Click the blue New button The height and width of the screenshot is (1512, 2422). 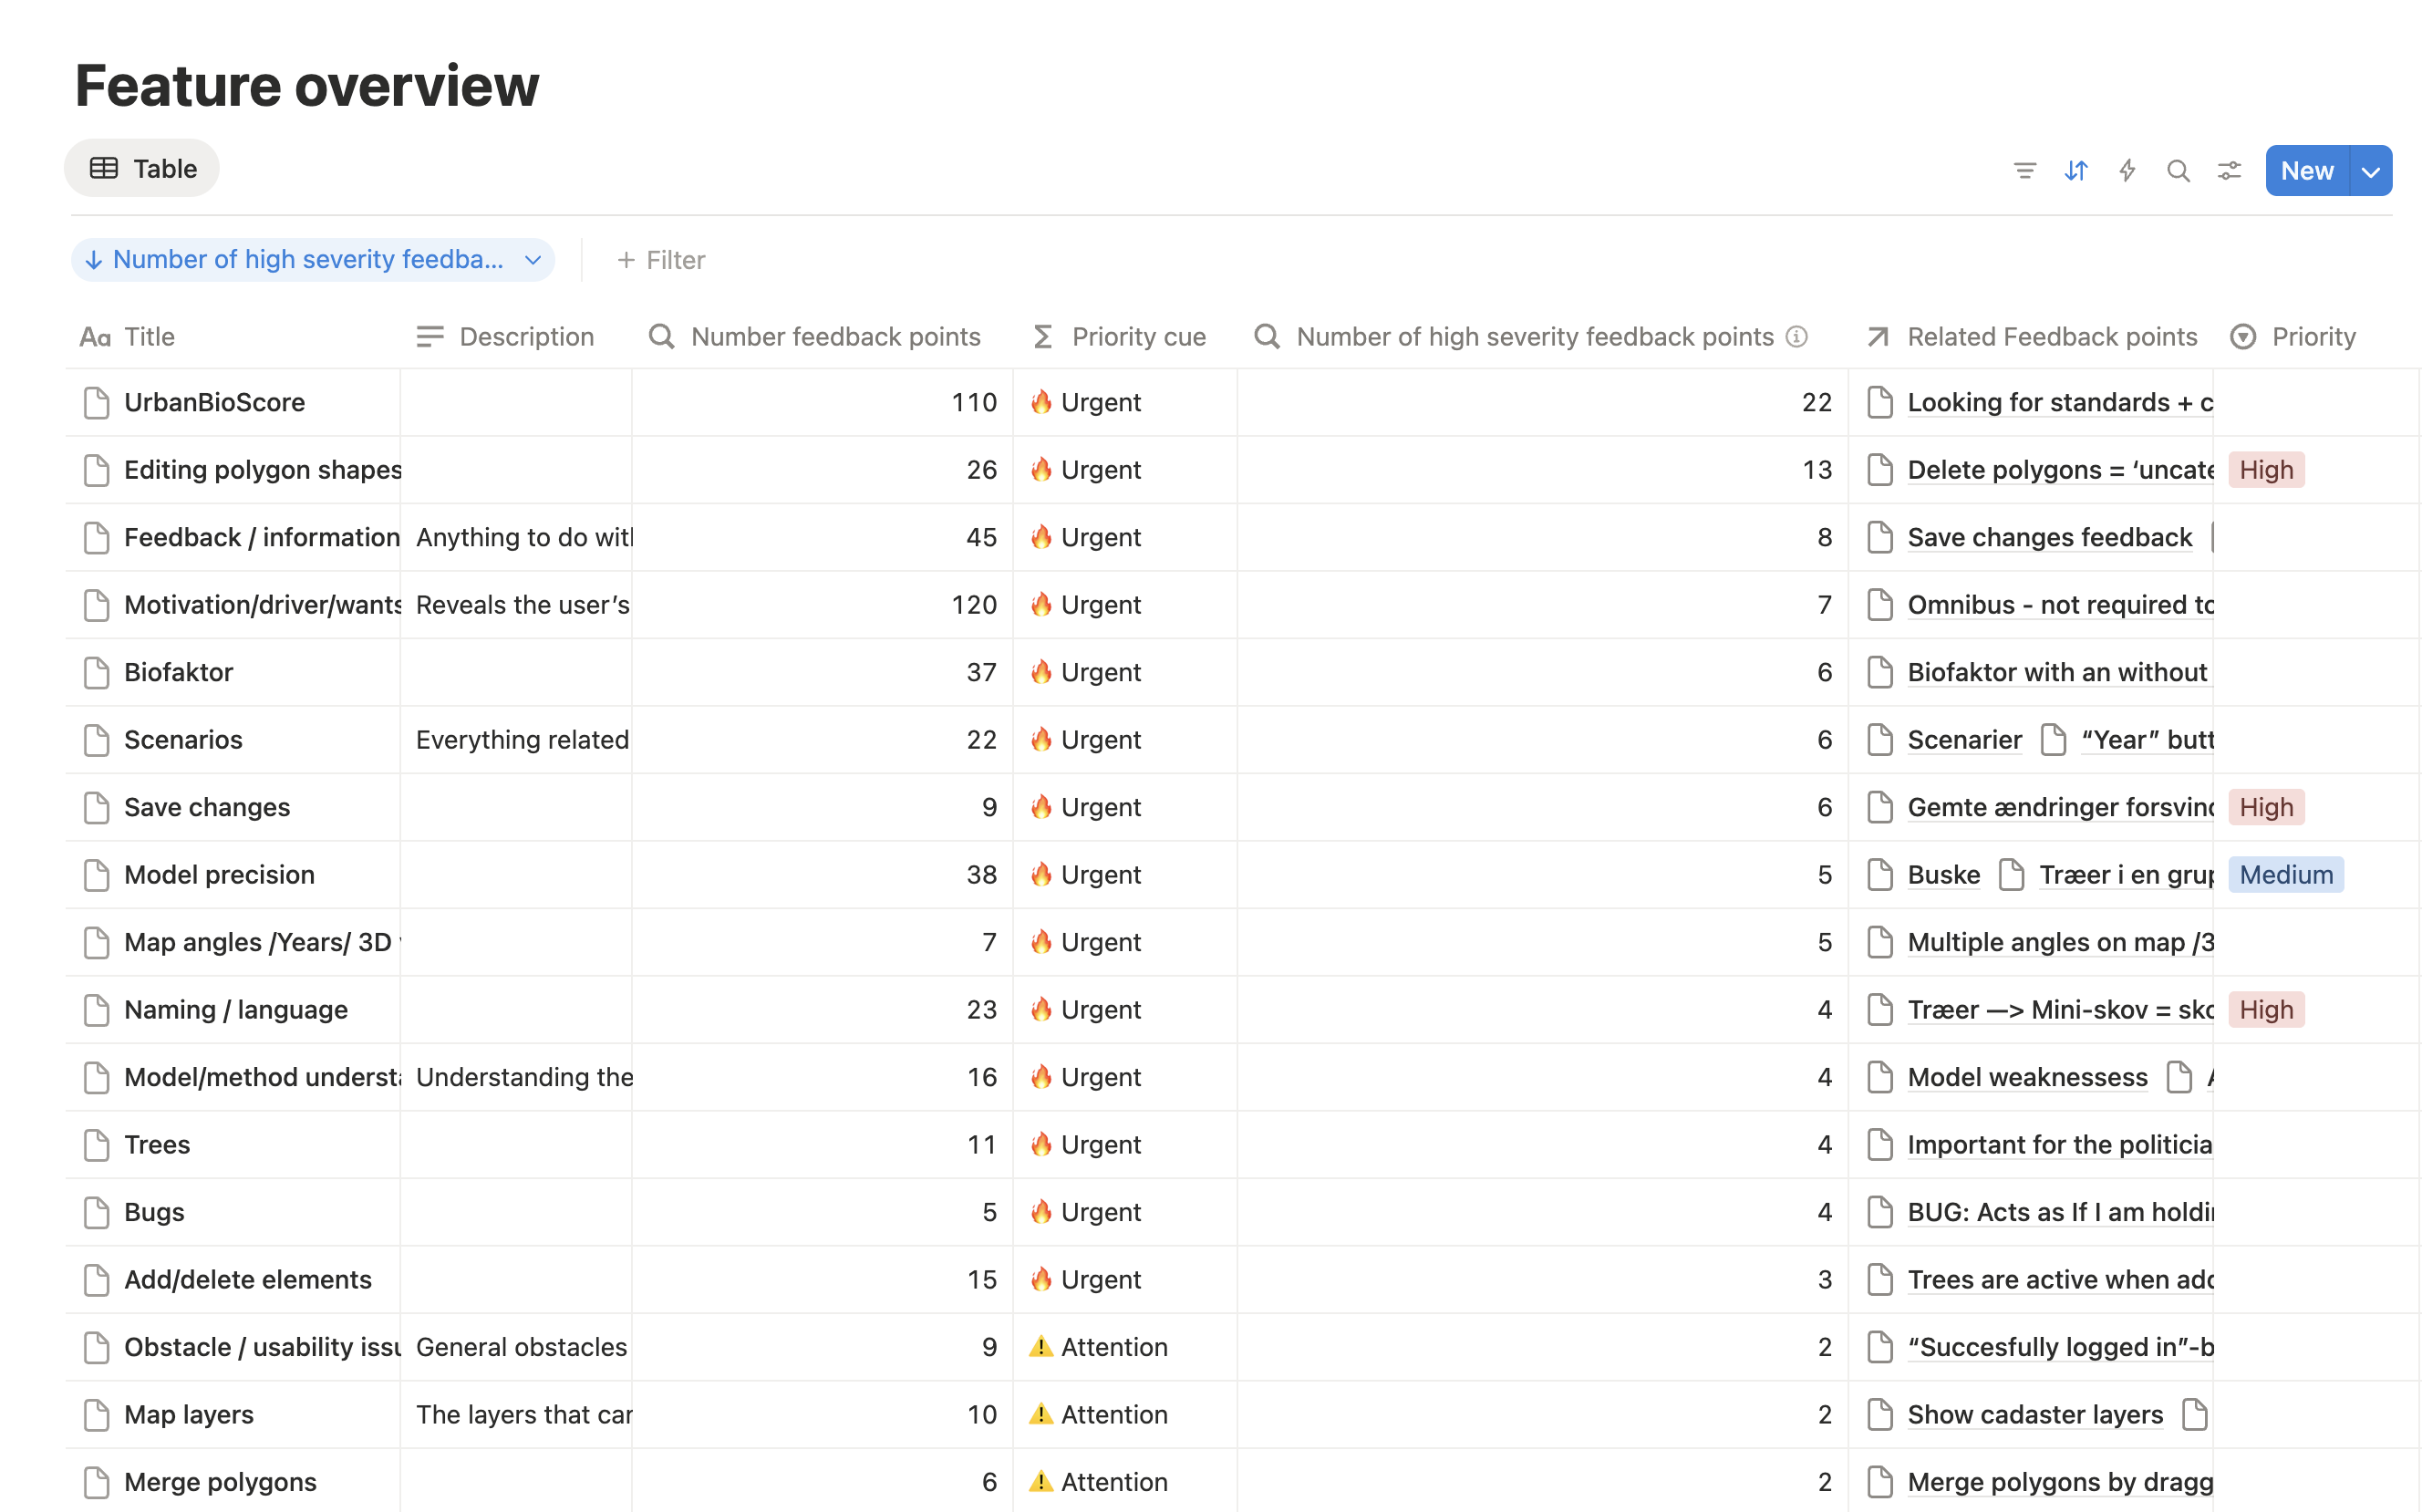pos(2306,171)
